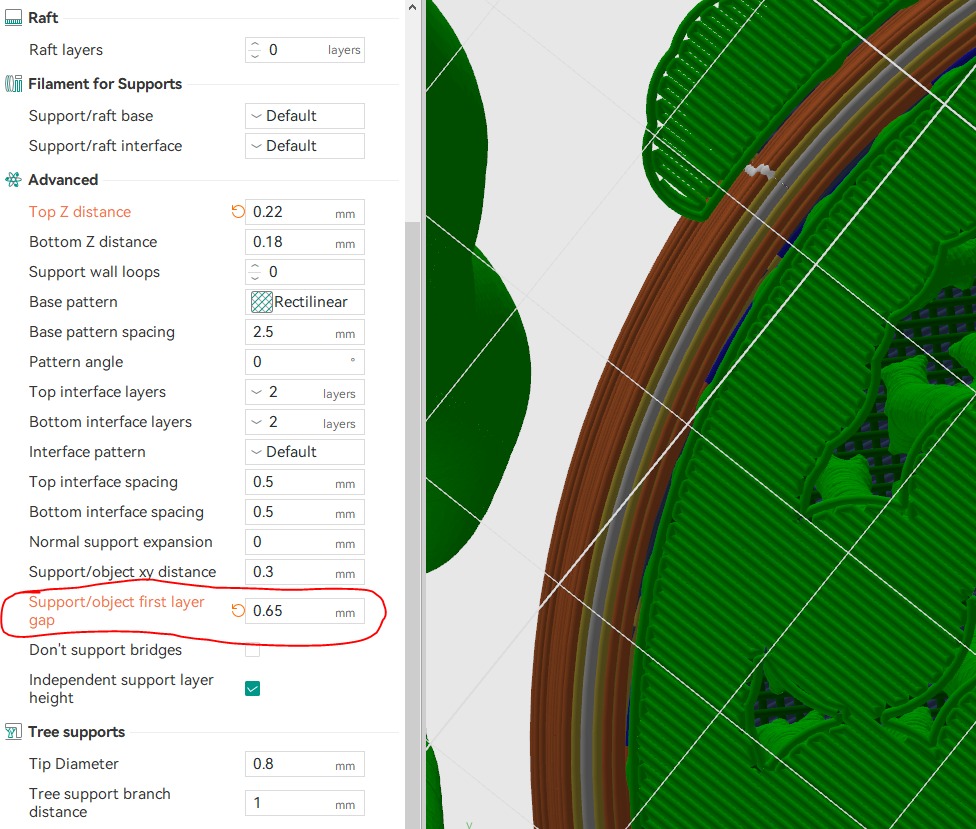
Task: Click the Base pattern spacing field
Action: 304,332
